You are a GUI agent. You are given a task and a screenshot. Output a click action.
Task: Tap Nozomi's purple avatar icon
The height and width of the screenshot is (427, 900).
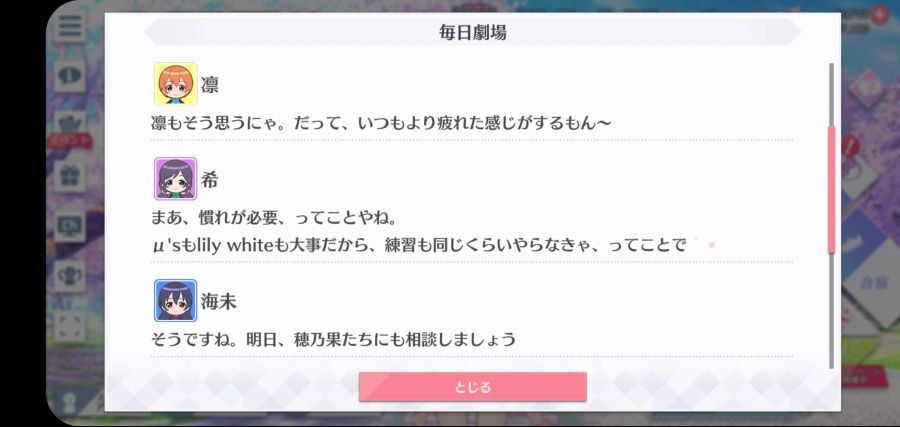176,178
